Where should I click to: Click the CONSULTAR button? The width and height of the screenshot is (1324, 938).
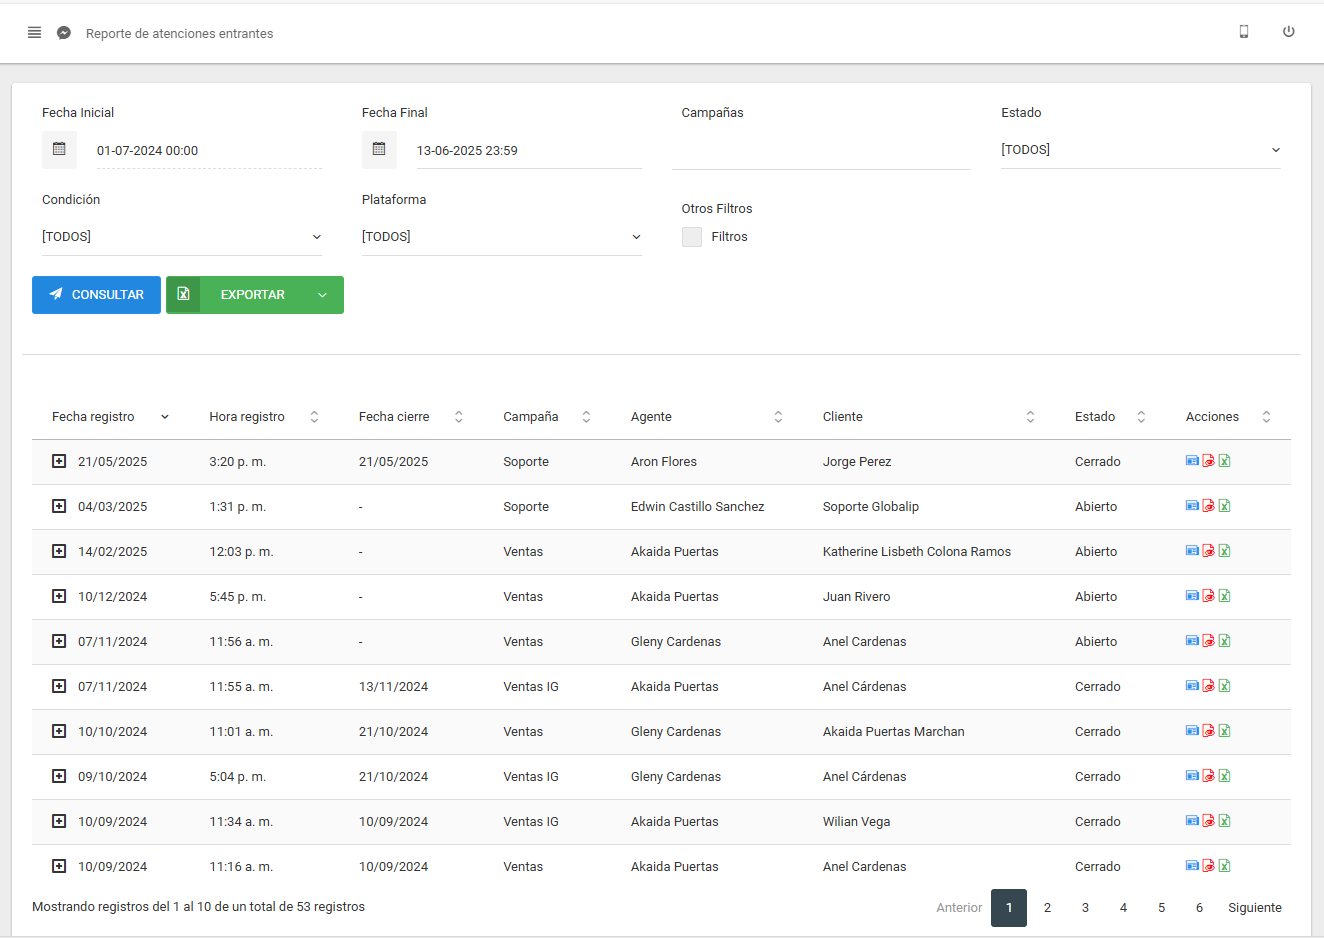pos(96,295)
